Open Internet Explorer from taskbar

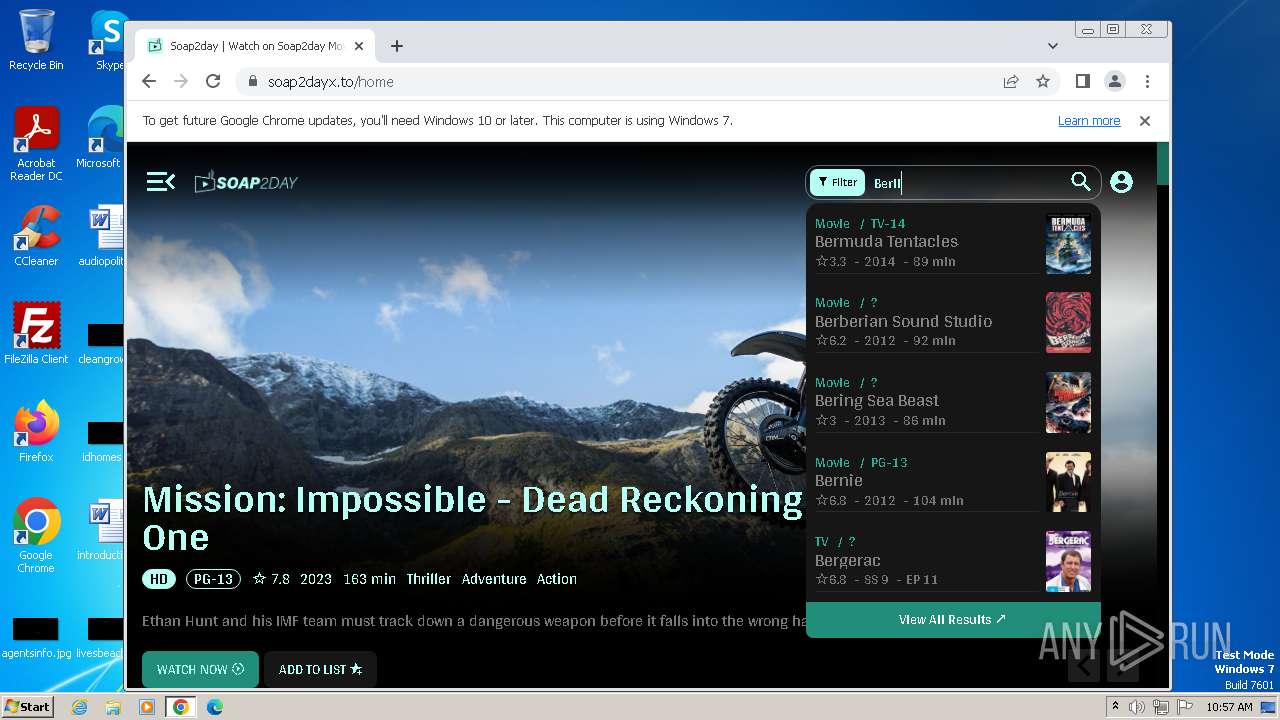(79, 707)
